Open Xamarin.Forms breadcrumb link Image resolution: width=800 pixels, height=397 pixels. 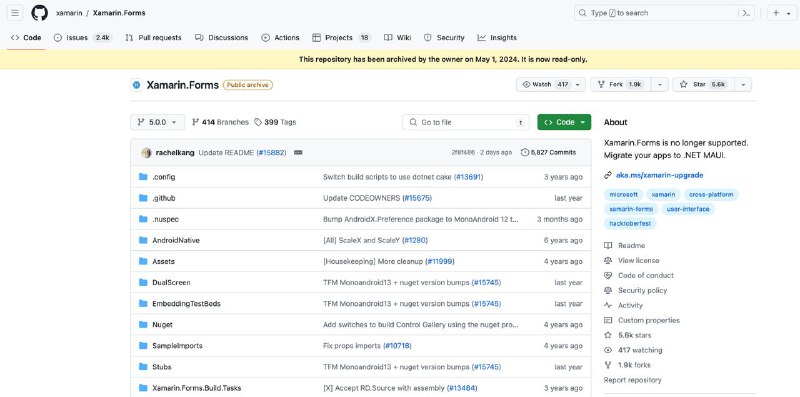(119, 13)
